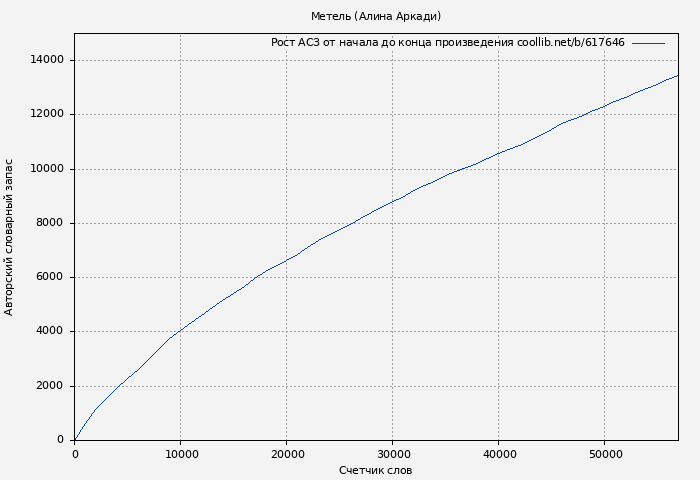The image size is (700, 480).
Task: Select the horizontal axis label "Счетчик слов"
Action: click(x=375, y=470)
